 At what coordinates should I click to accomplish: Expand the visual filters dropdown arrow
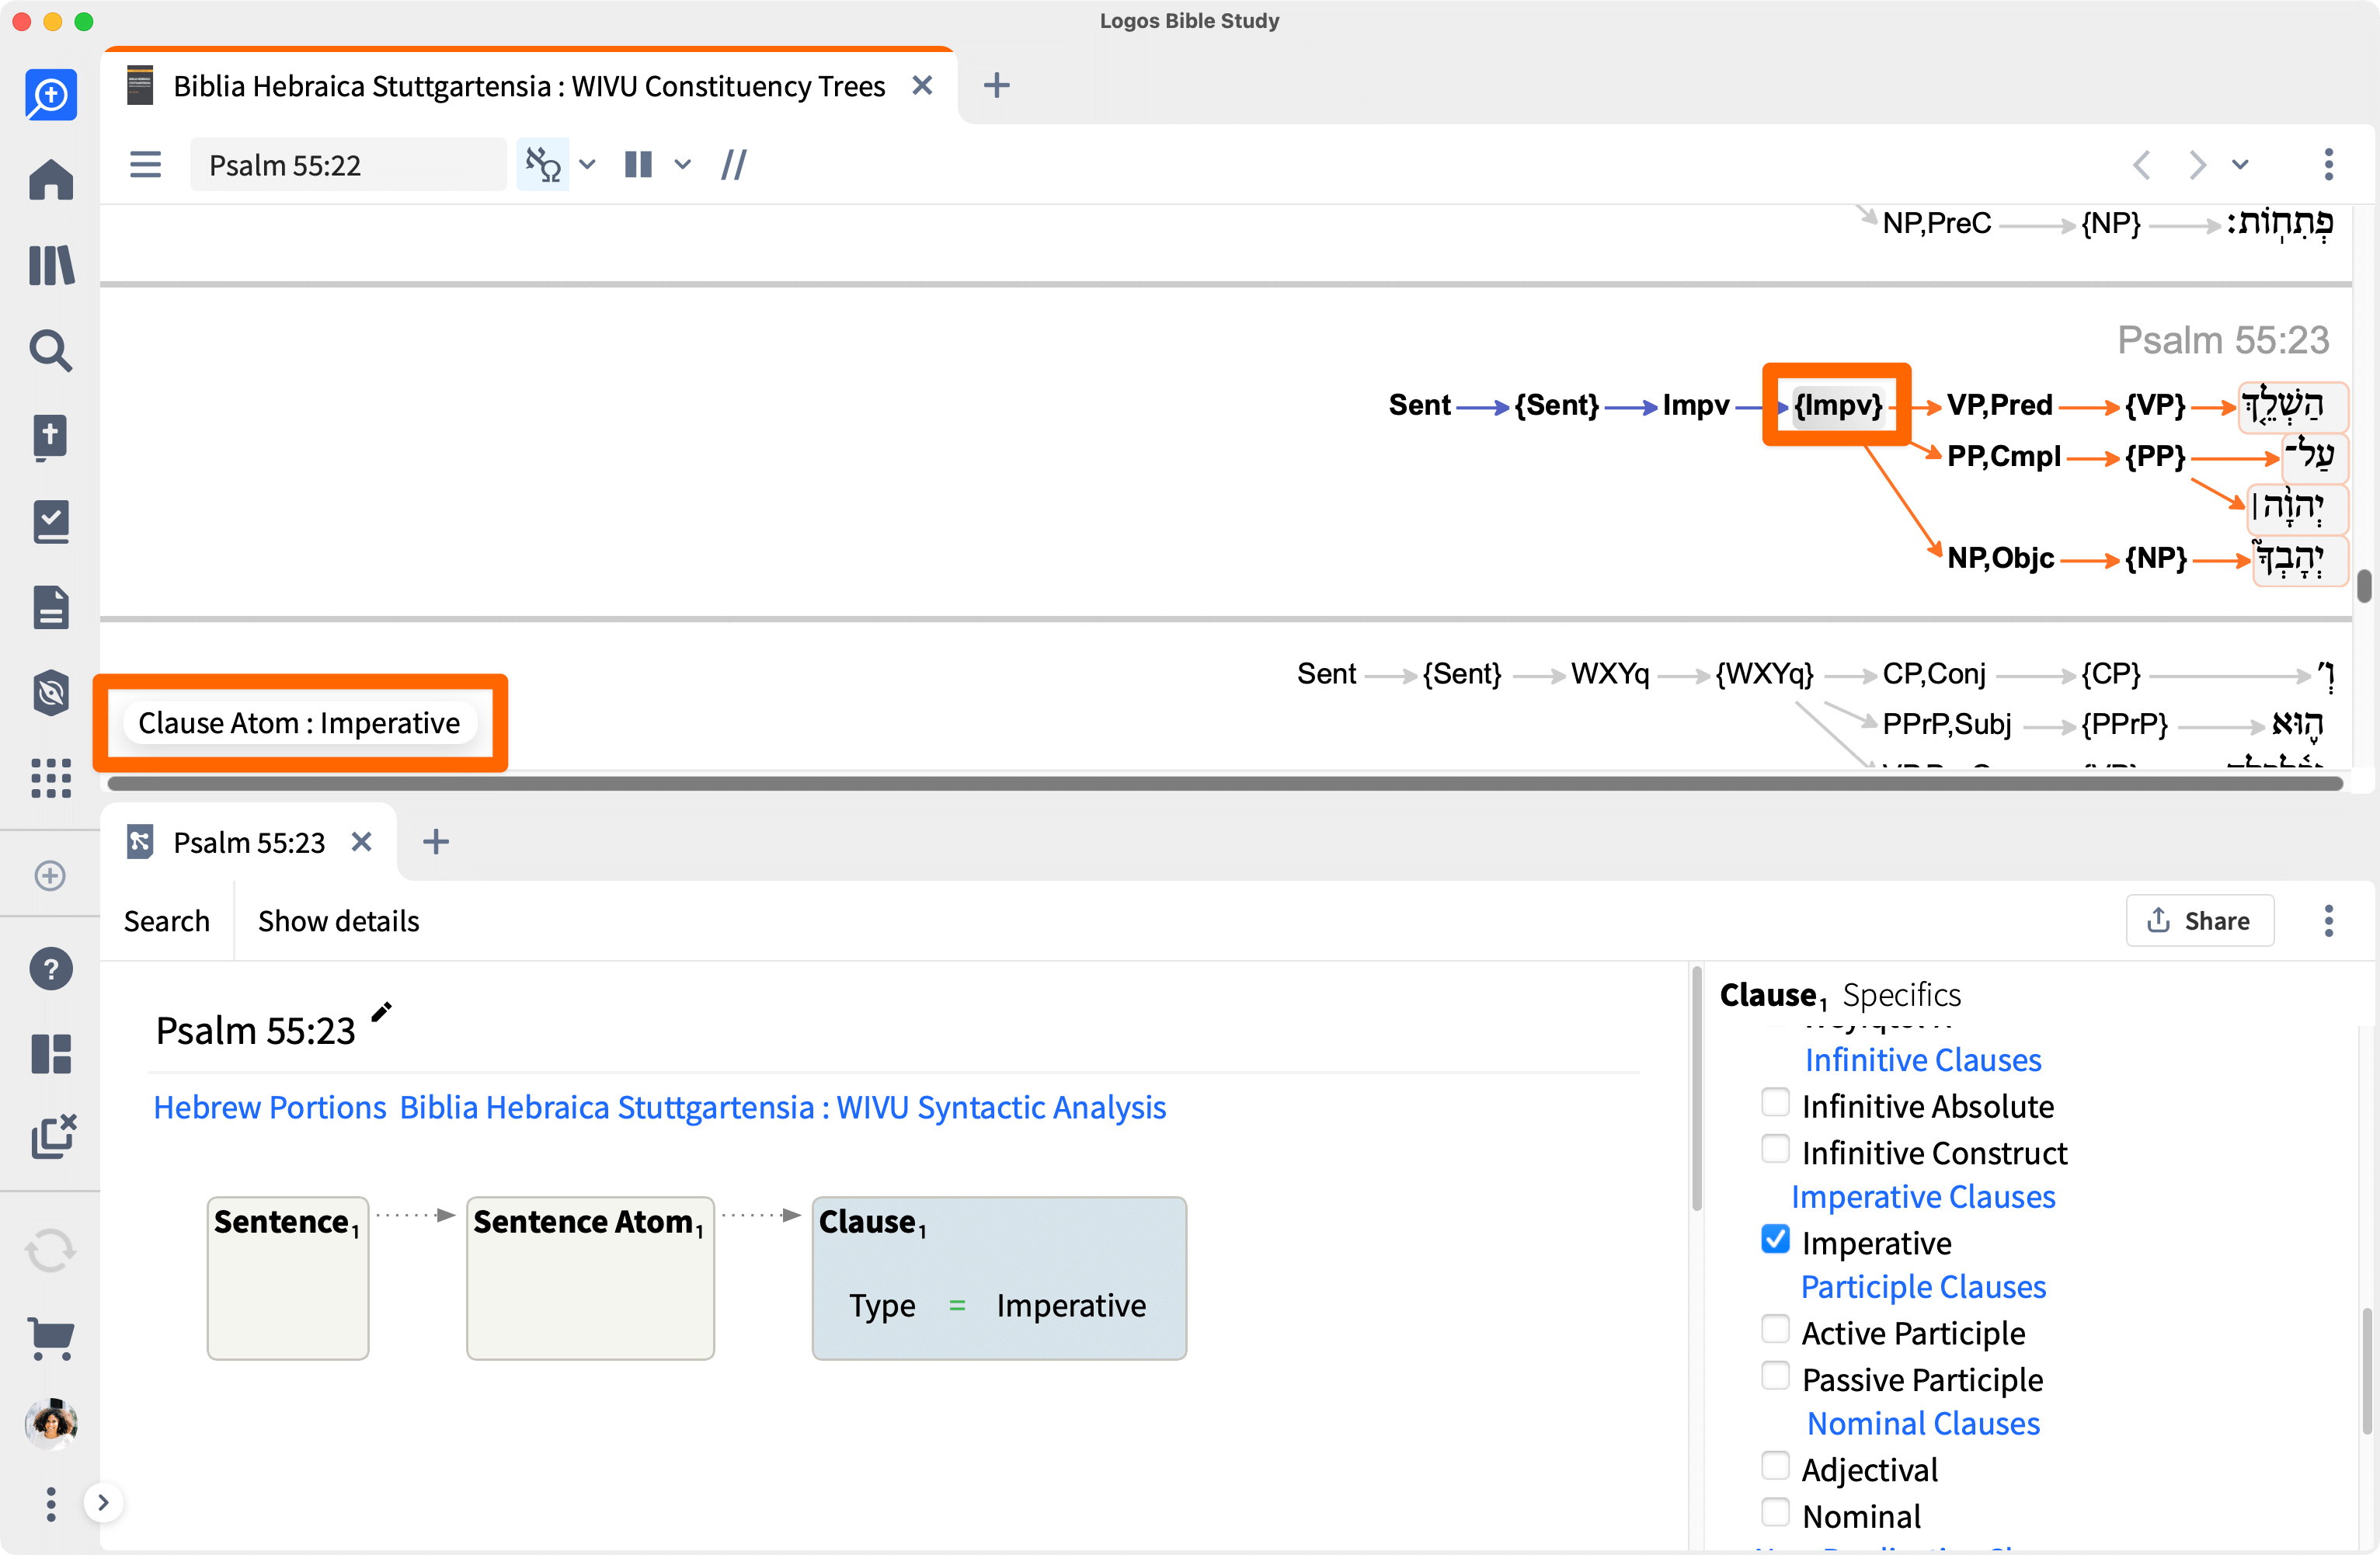click(588, 164)
